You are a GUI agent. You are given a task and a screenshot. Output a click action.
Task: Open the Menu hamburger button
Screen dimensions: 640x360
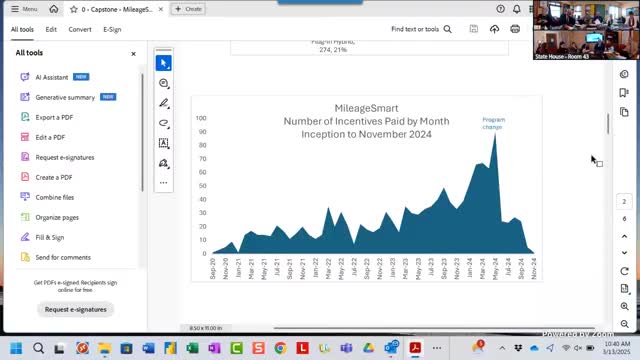24,9
